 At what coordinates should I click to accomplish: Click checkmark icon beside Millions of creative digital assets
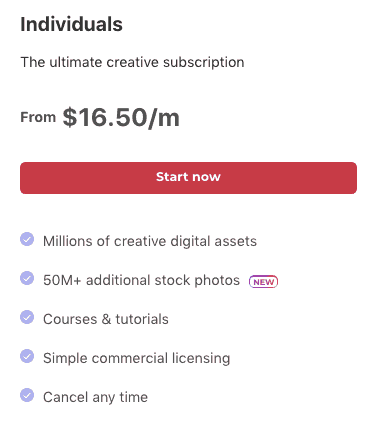27,239
